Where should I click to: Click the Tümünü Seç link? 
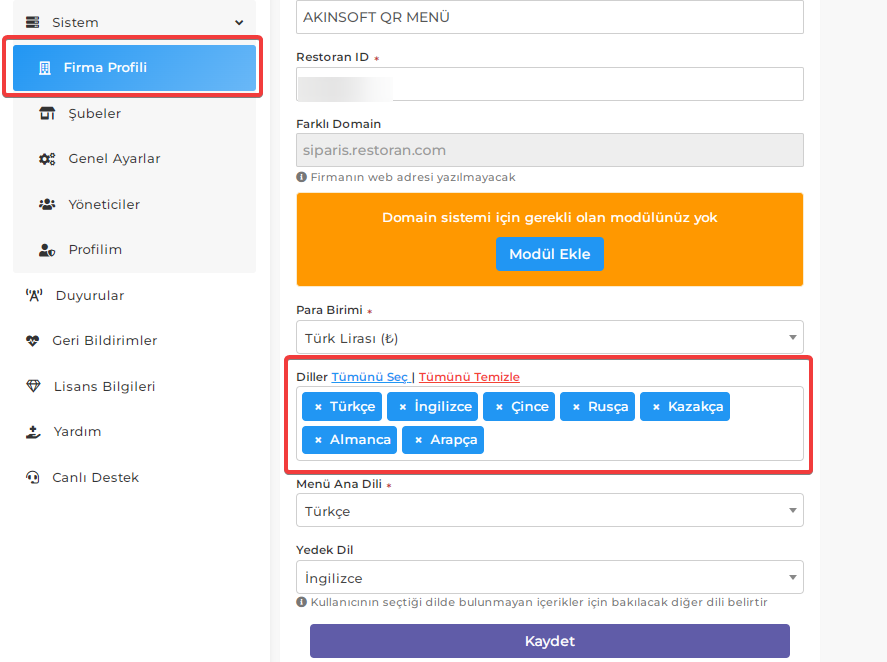point(370,377)
